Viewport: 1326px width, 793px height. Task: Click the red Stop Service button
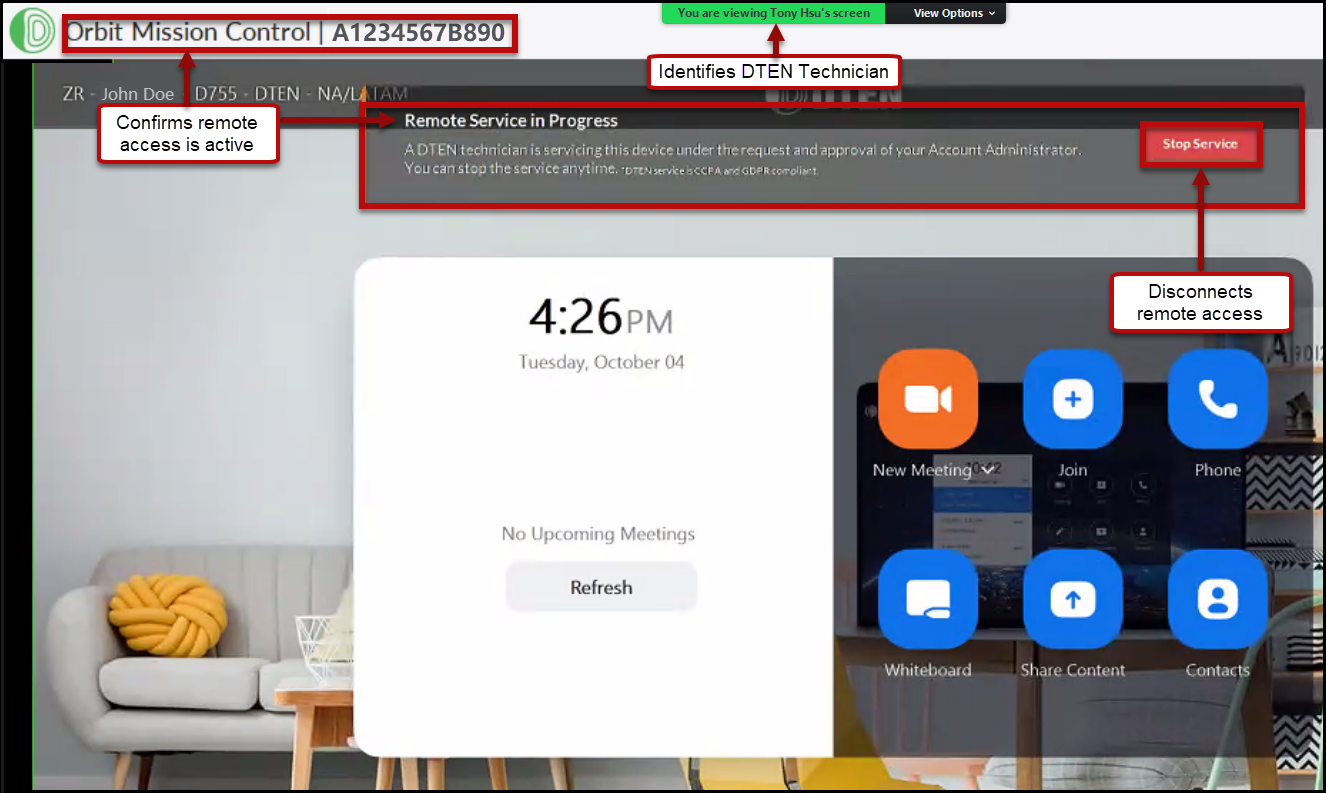pos(1200,144)
